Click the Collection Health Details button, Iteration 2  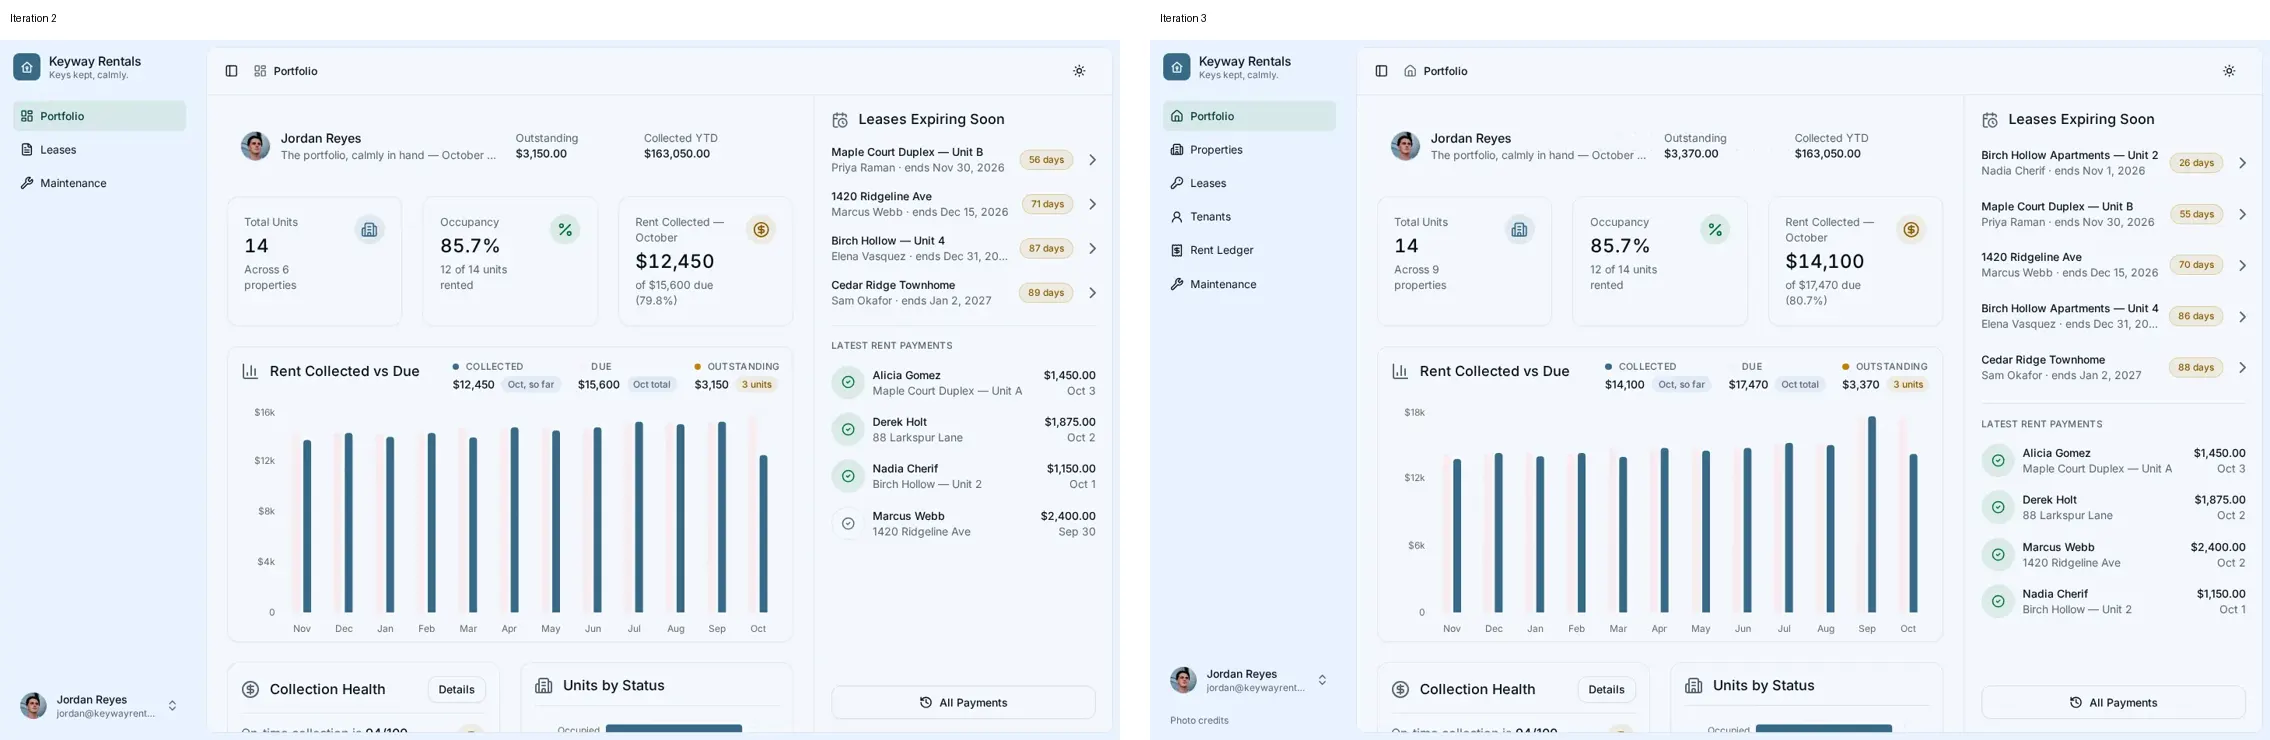point(457,689)
